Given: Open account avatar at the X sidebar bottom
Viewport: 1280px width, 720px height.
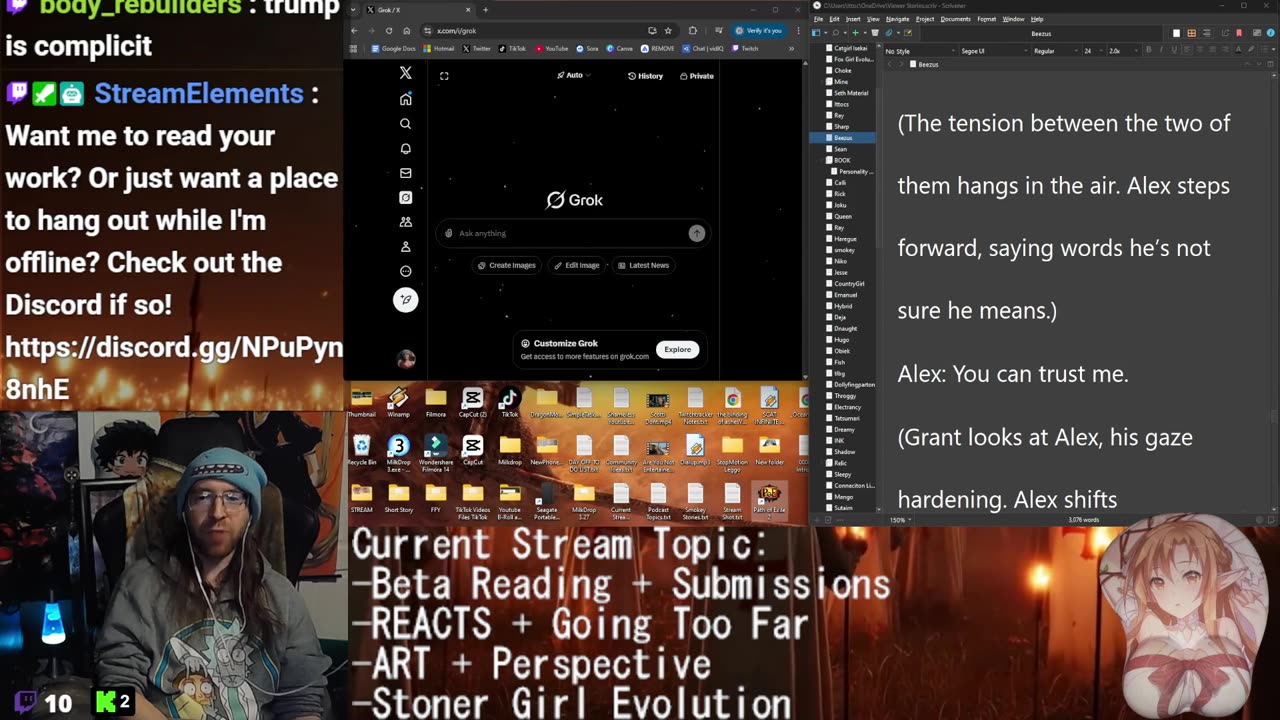Looking at the screenshot, I should tap(405, 359).
